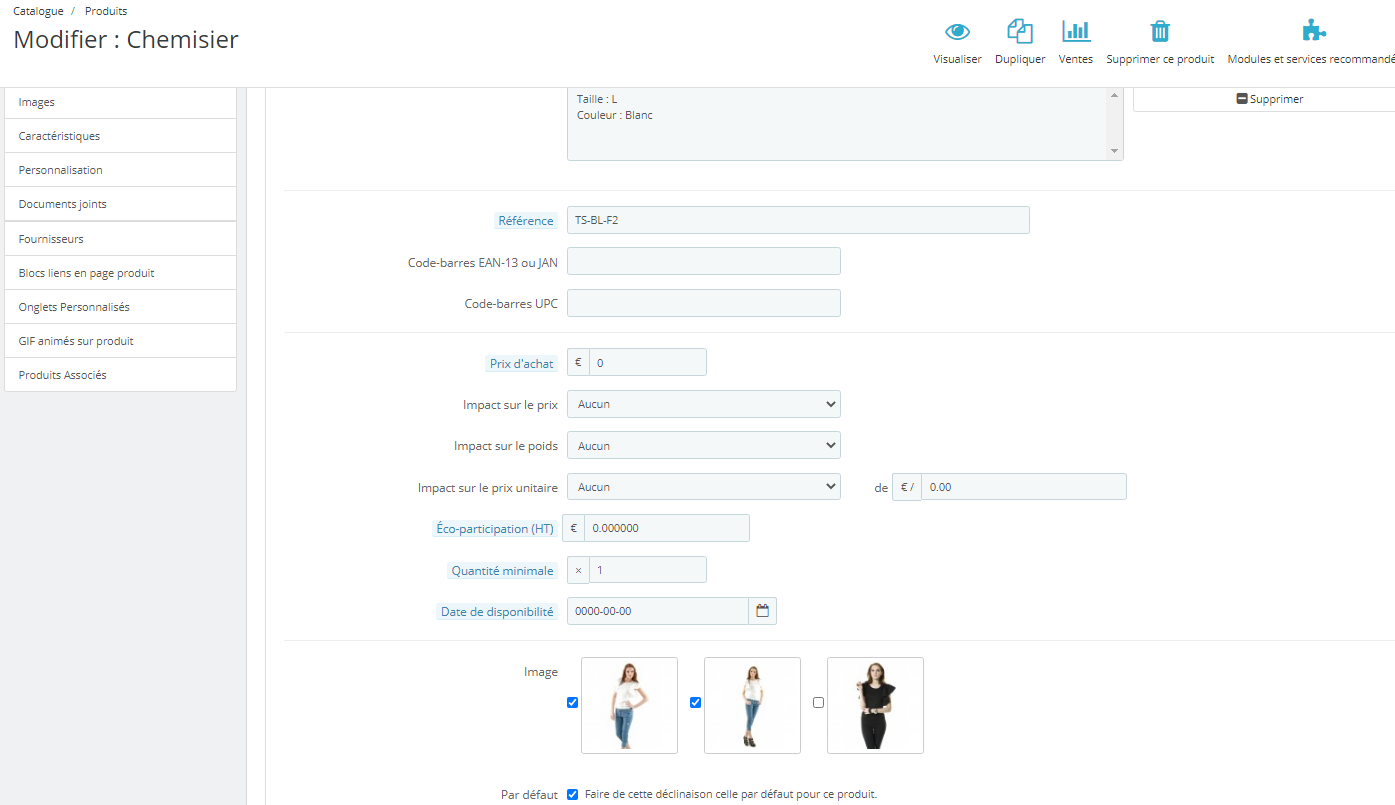Open the Ventes bar-chart icon
The width and height of the screenshot is (1395, 805).
(x=1076, y=31)
